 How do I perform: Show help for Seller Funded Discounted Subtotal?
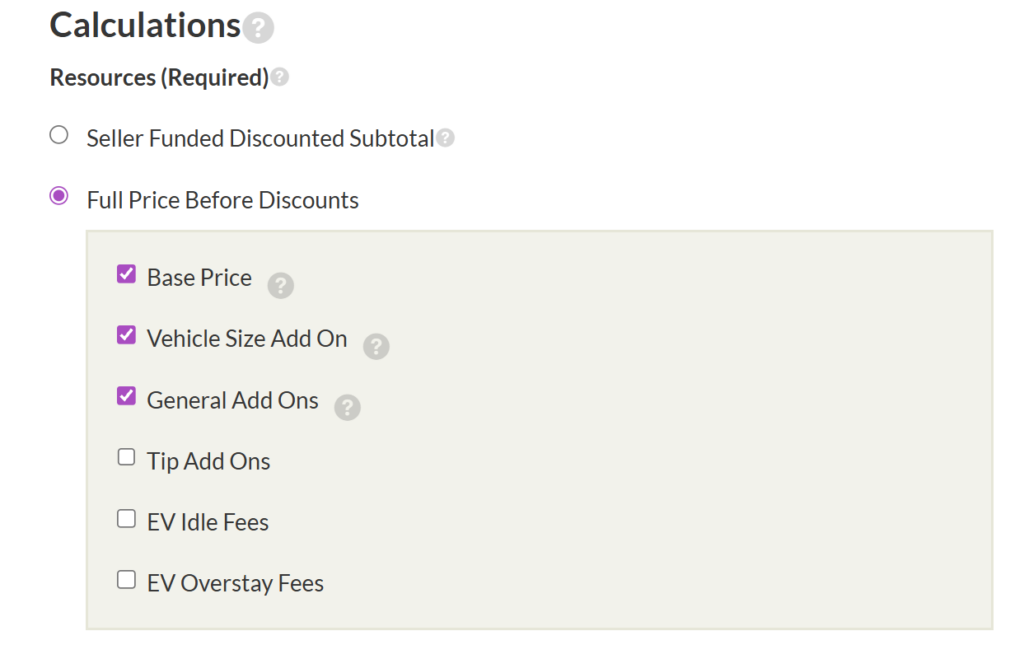pyautogui.click(x=445, y=138)
